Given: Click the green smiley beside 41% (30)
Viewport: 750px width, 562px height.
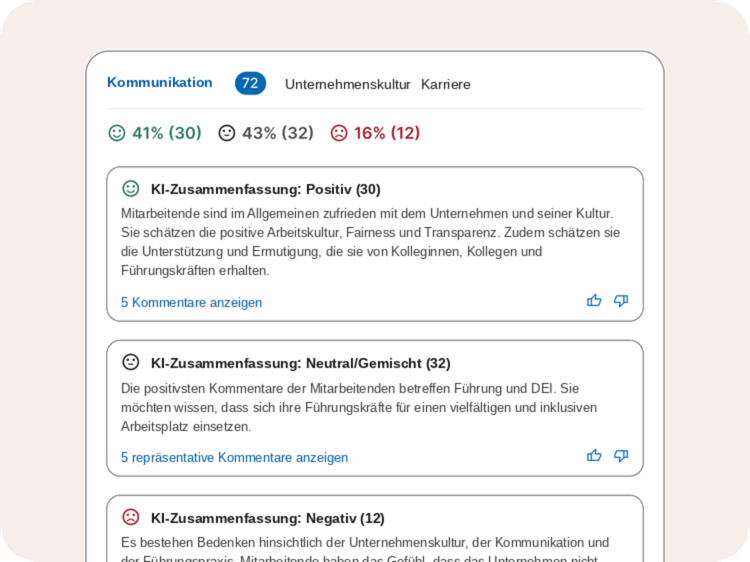Looking at the screenshot, I should 117,133.
